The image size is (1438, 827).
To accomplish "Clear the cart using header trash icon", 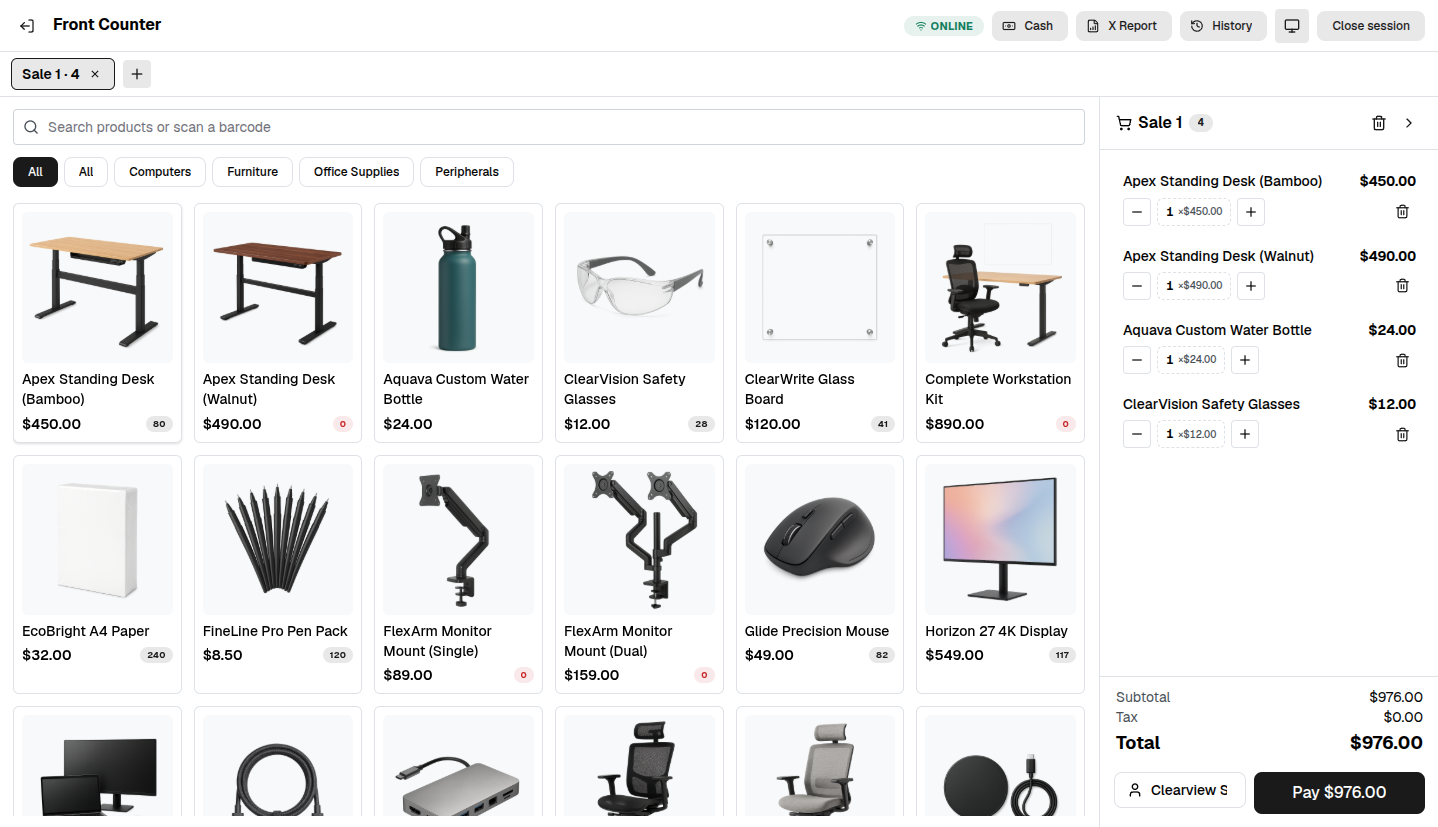I will (1379, 123).
